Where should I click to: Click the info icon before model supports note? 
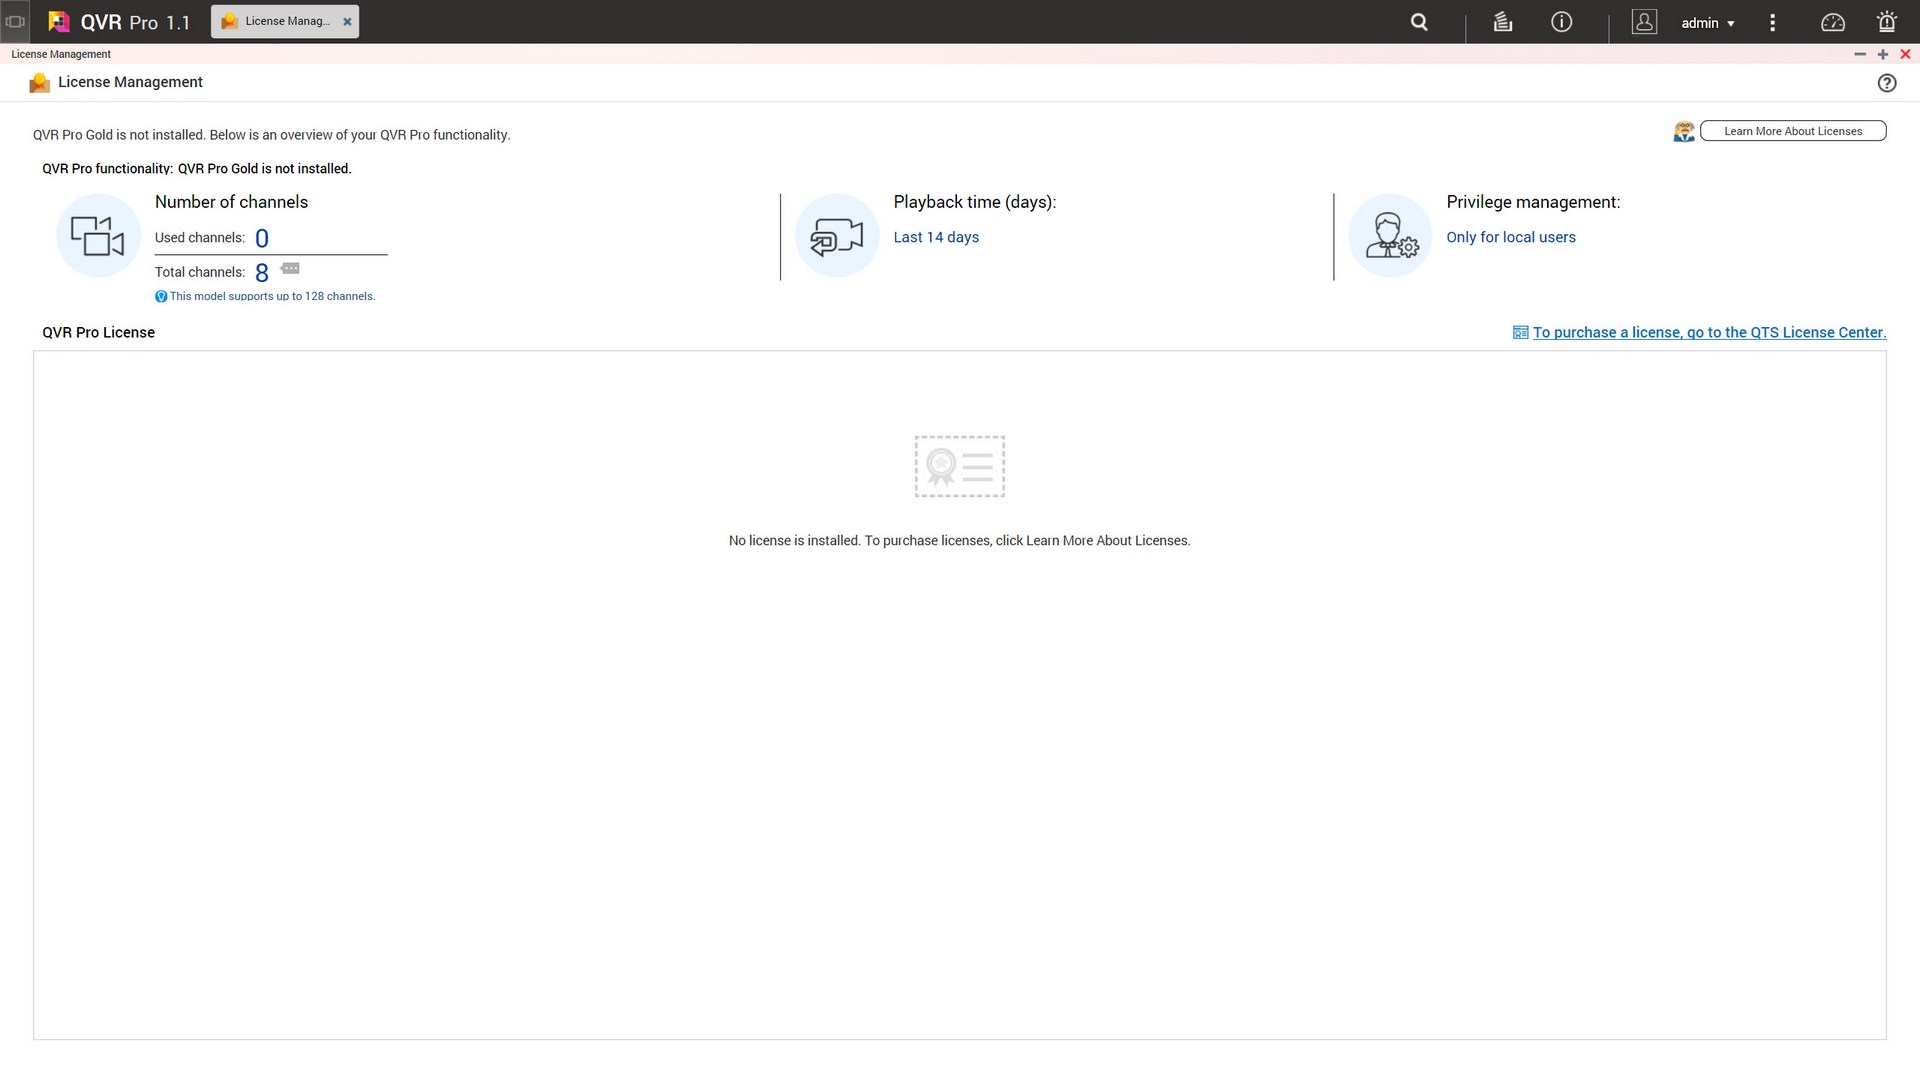[161, 297]
